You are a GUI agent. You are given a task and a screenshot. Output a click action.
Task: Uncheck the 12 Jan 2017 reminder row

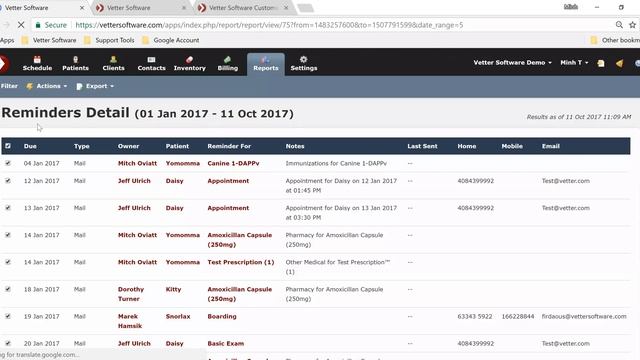8,180
